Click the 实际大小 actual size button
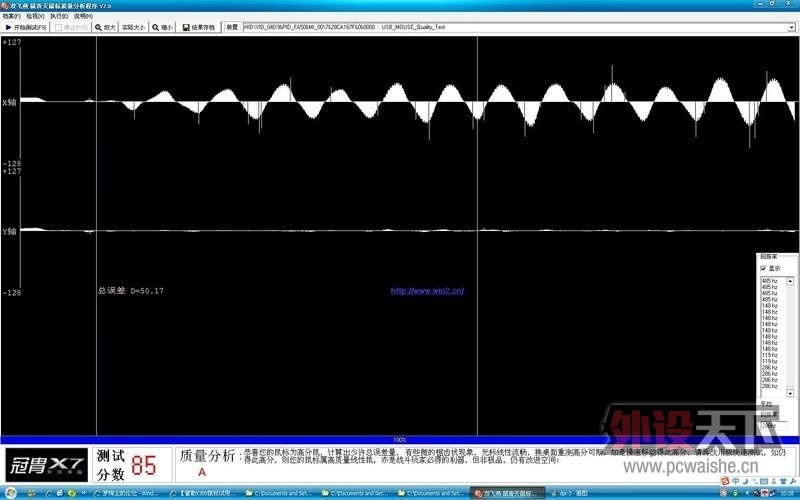 133,27
